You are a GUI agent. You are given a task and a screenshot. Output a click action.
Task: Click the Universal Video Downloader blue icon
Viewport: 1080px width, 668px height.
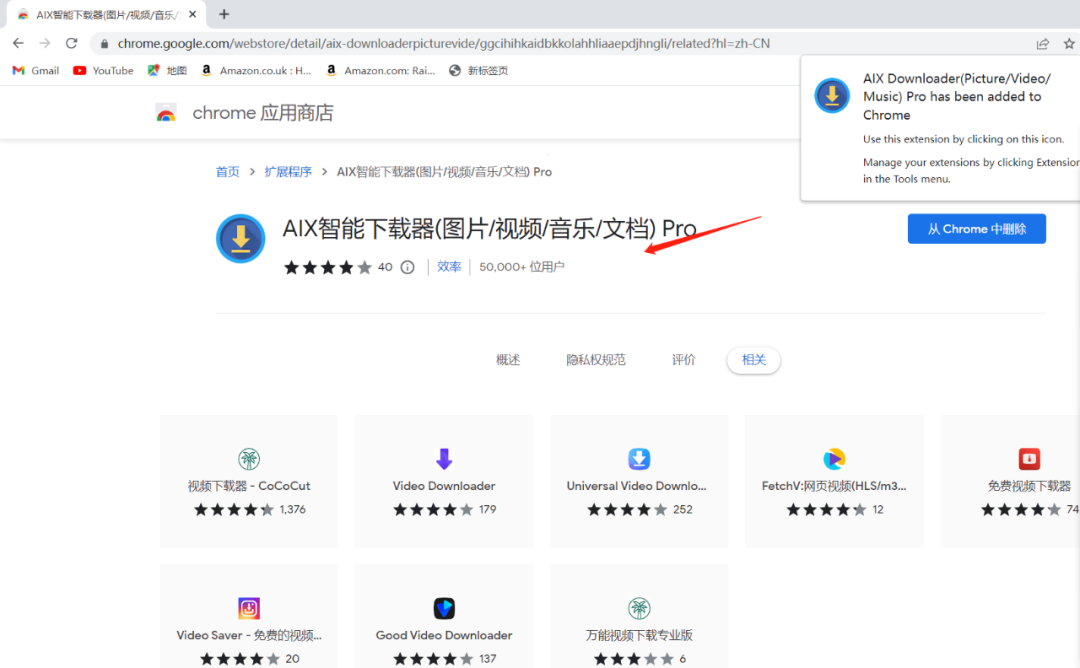638,458
